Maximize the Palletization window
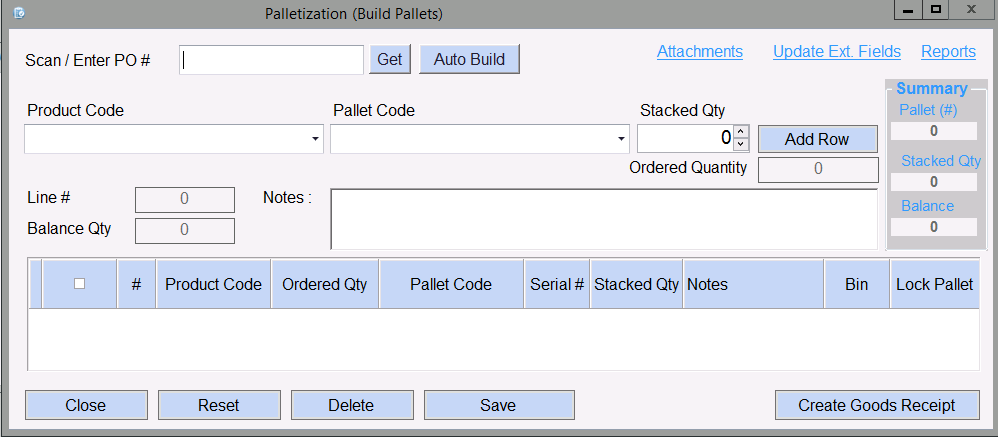The width and height of the screenshot is (998, 437). tap(936, 10)
